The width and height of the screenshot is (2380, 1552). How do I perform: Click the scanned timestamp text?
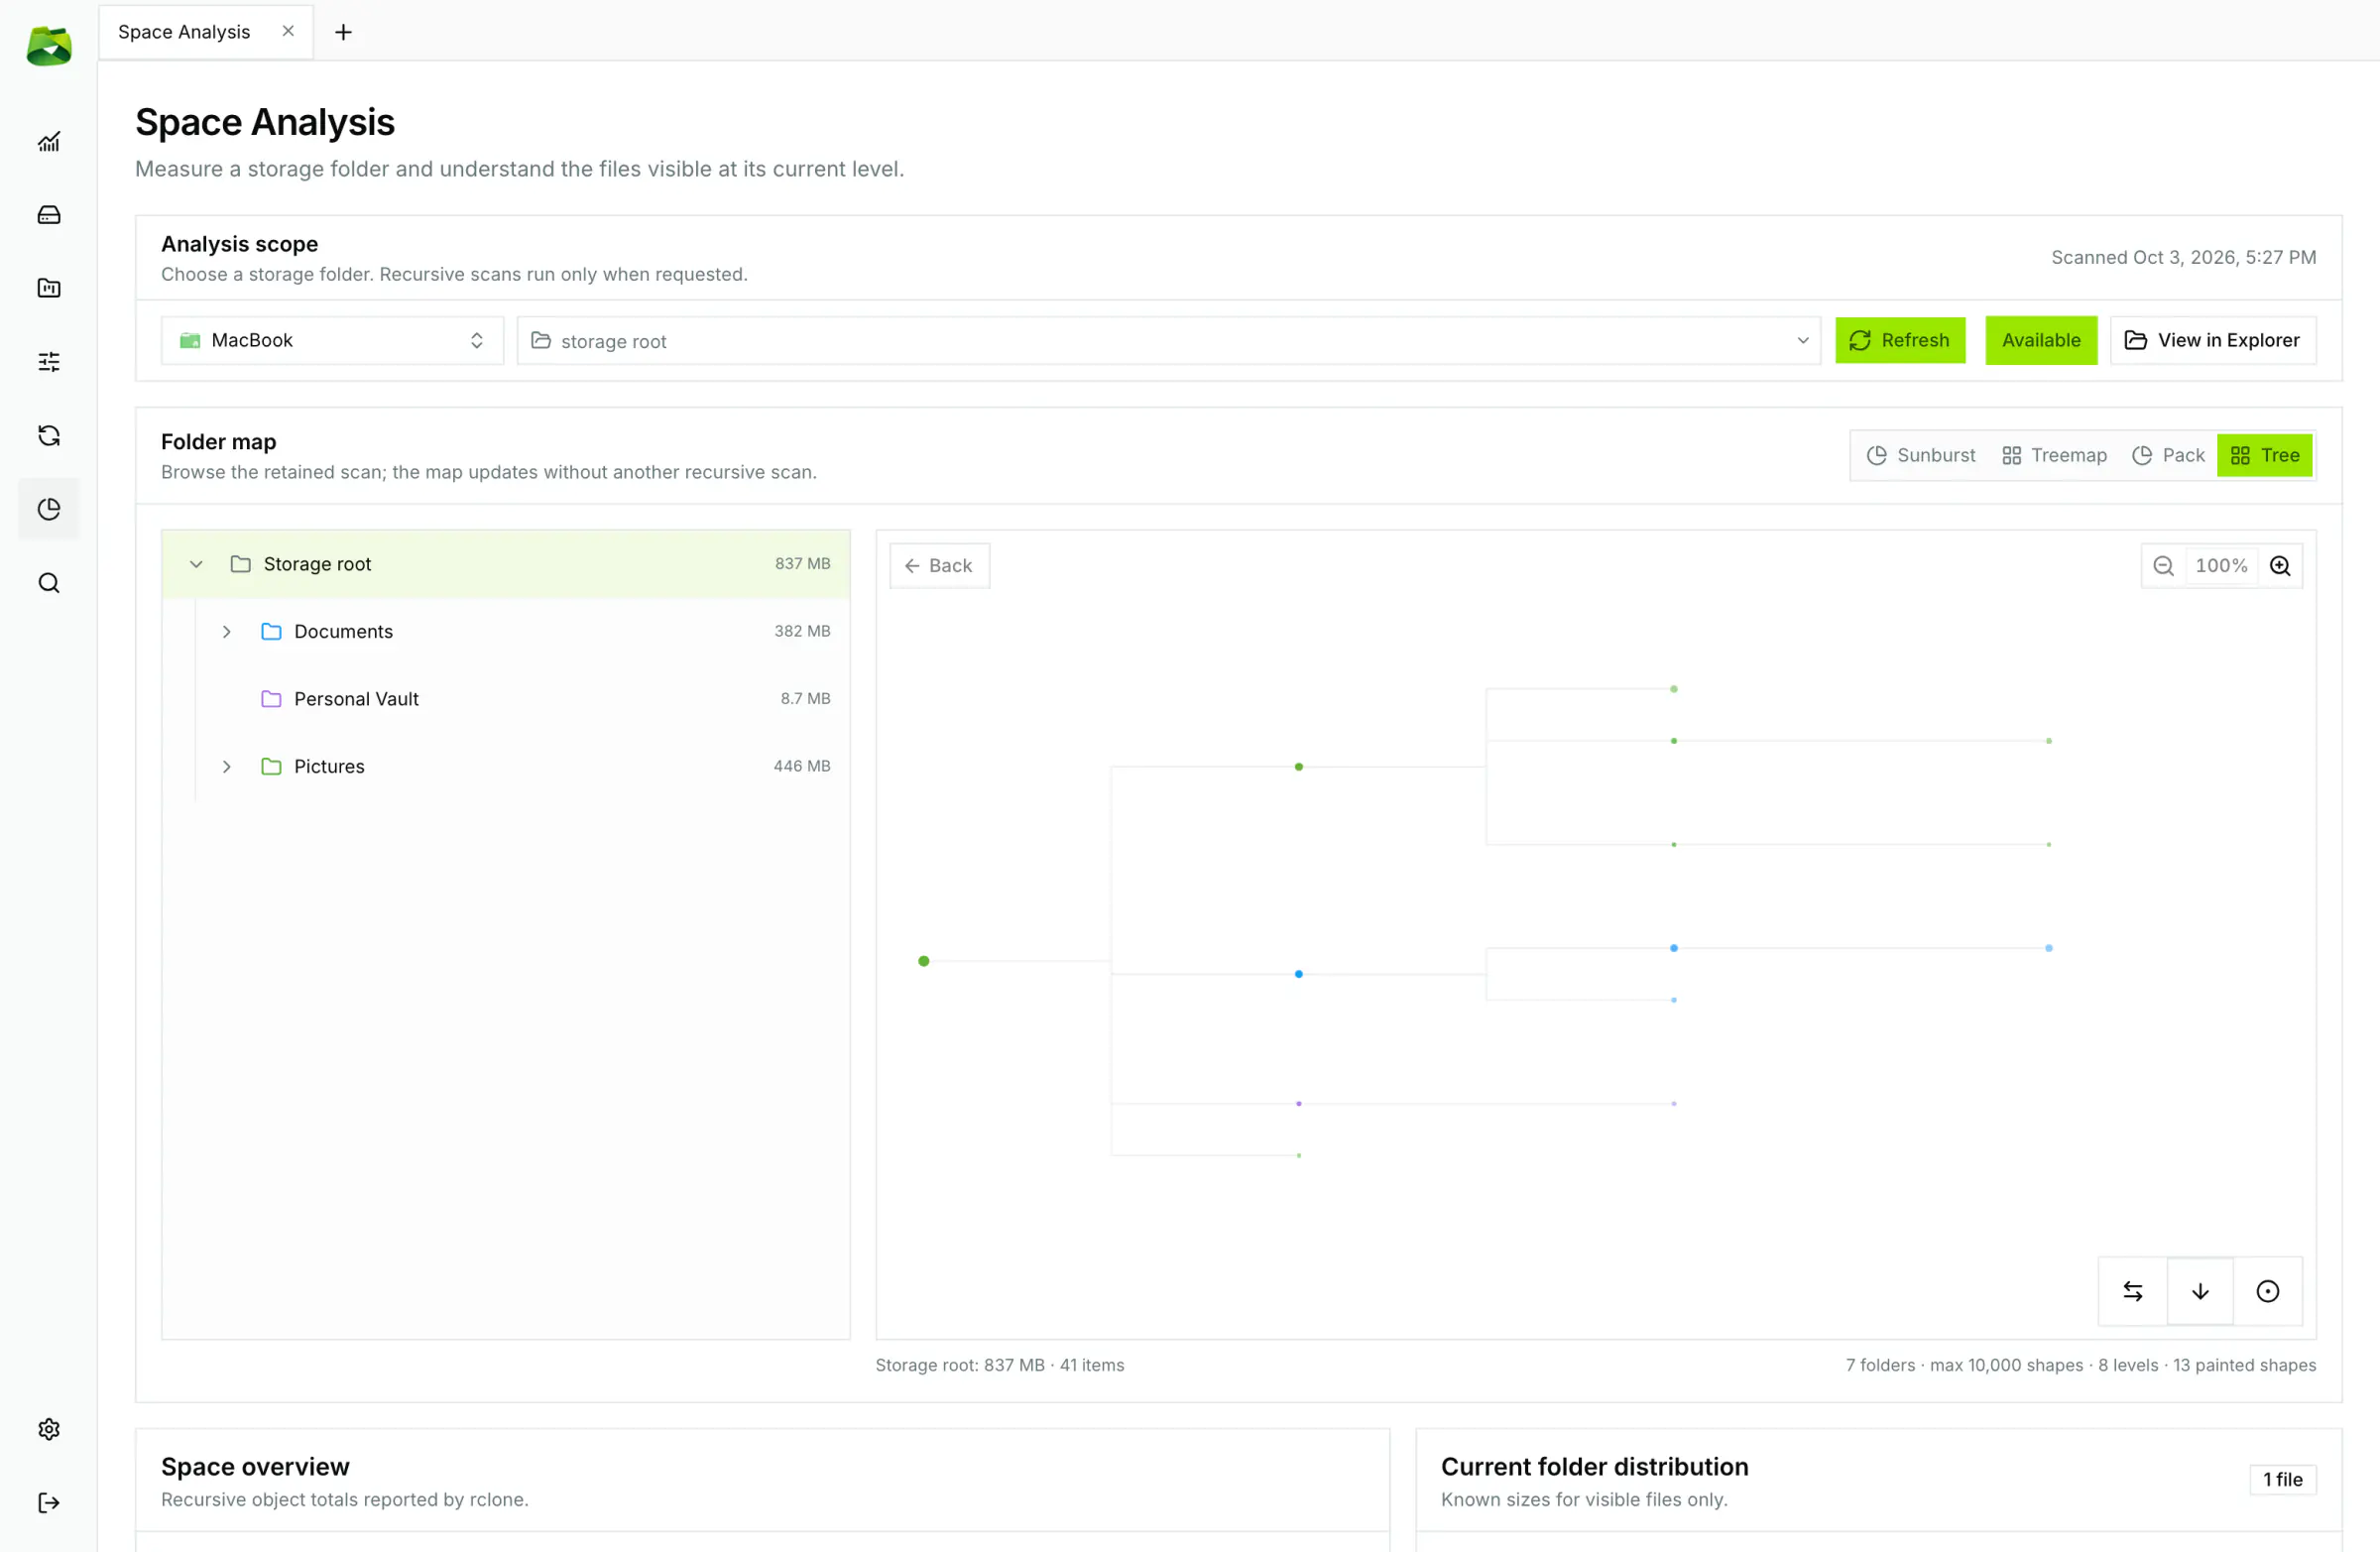pyautogui.click(x=2183, y=257)
